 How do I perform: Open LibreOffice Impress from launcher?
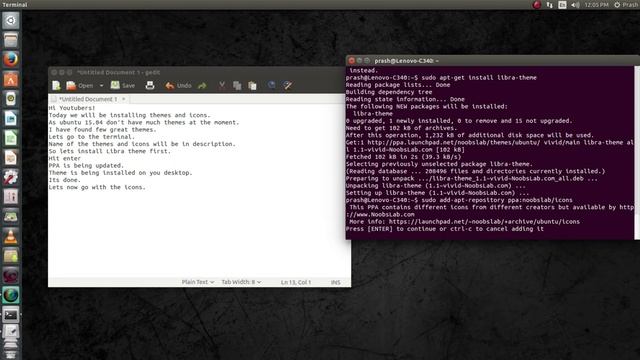point(11,158)
